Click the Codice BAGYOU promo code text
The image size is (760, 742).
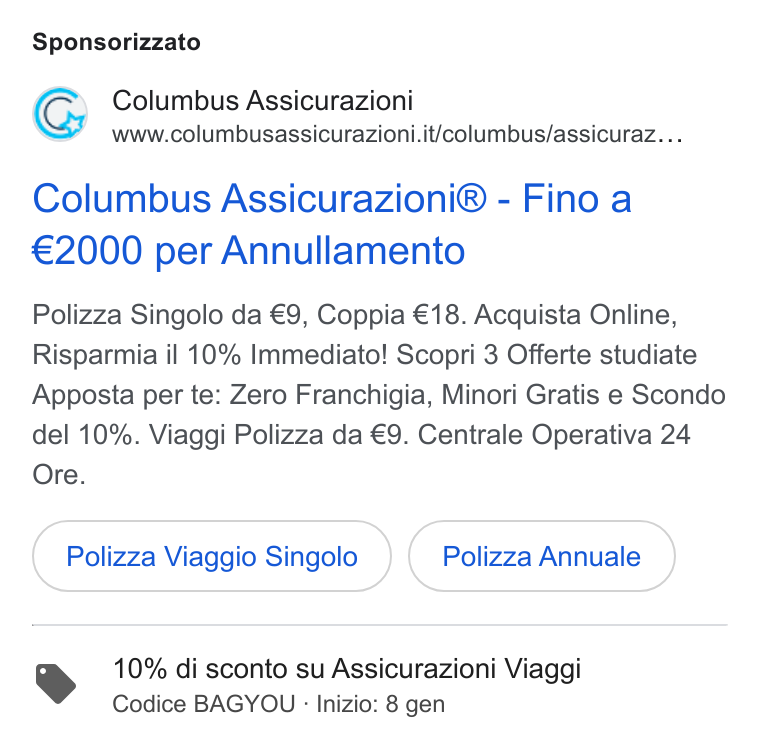click(204, 704)
